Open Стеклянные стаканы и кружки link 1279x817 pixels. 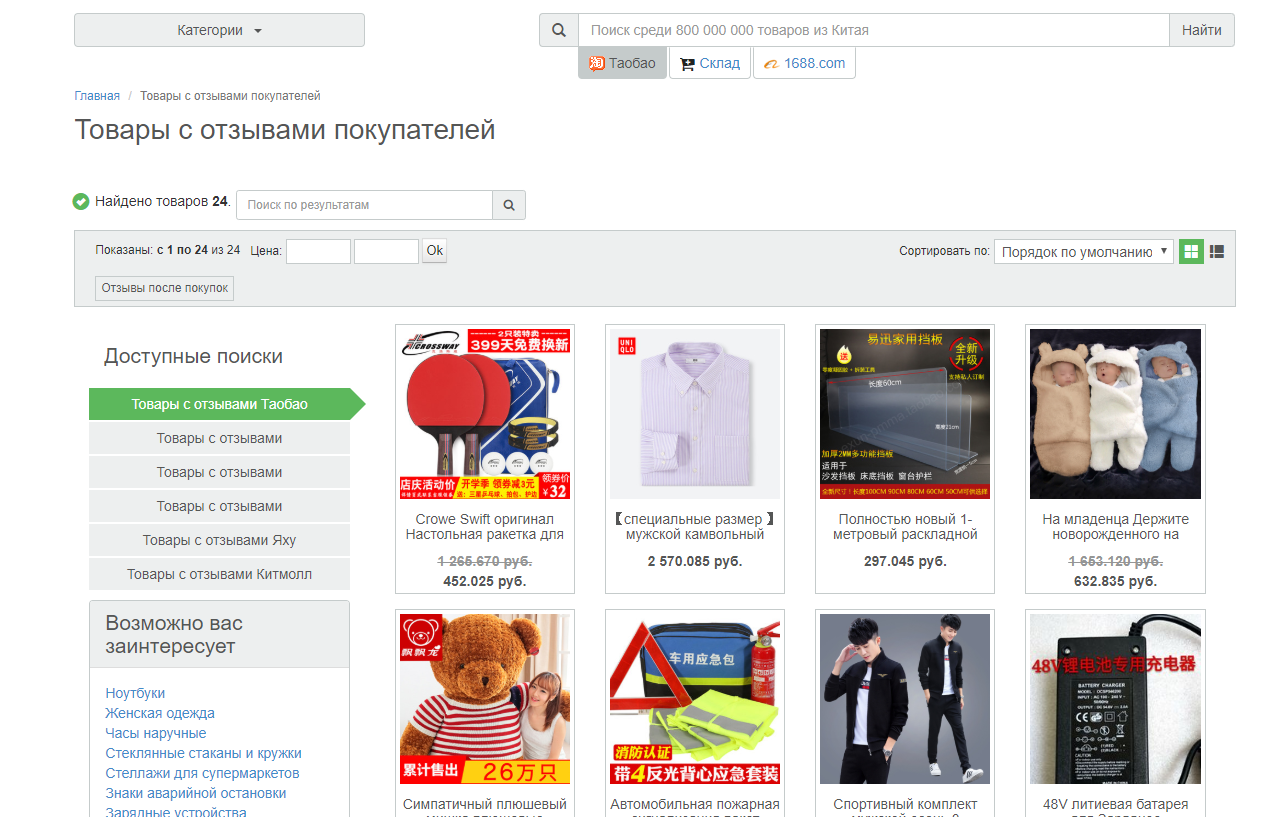204,753
